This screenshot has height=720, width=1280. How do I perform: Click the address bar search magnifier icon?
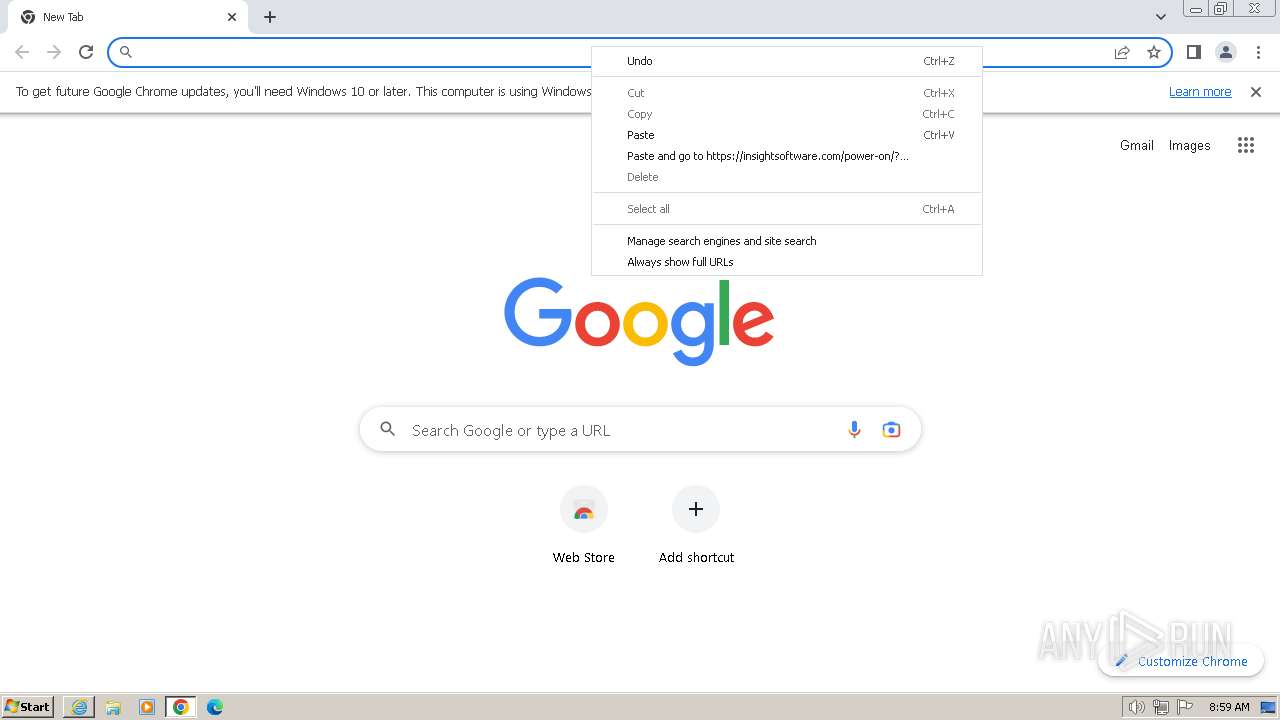126,52
